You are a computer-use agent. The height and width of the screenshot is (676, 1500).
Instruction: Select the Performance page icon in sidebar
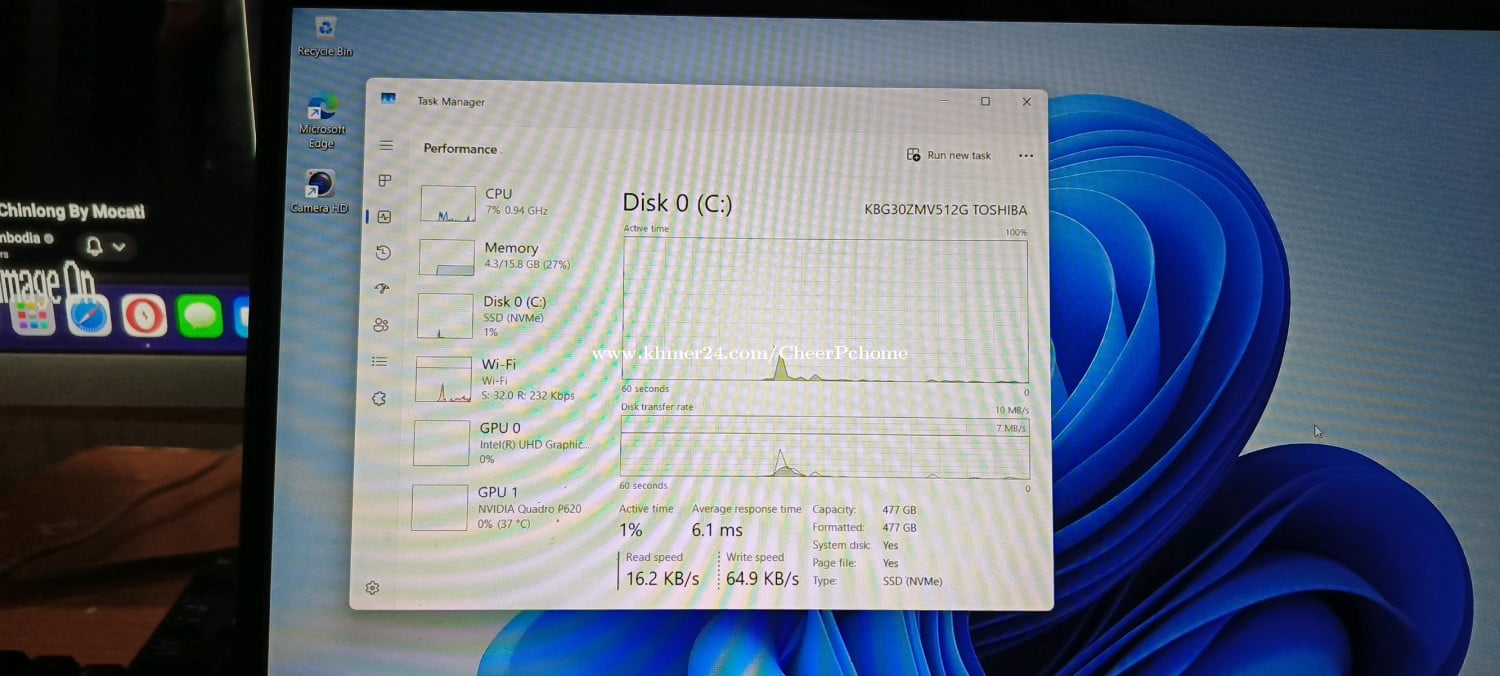[x=384, y=217]
